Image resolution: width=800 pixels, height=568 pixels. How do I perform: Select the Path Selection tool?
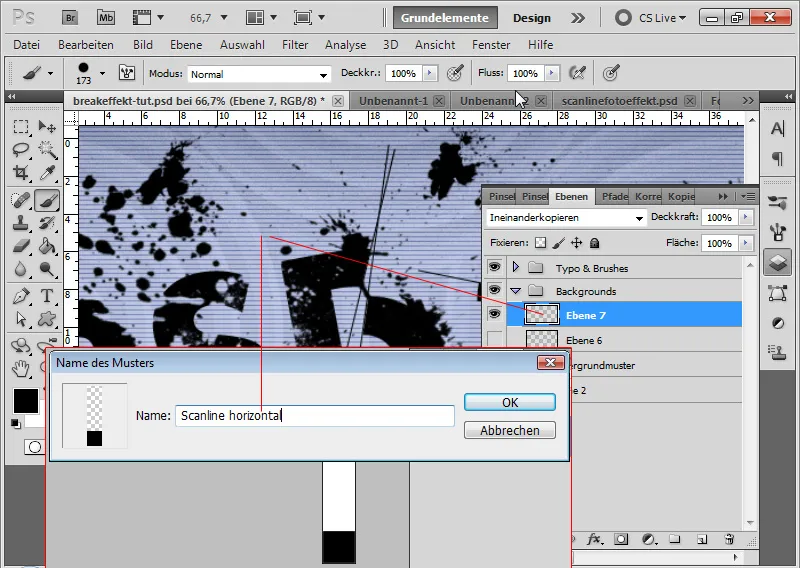coord(20,319)
